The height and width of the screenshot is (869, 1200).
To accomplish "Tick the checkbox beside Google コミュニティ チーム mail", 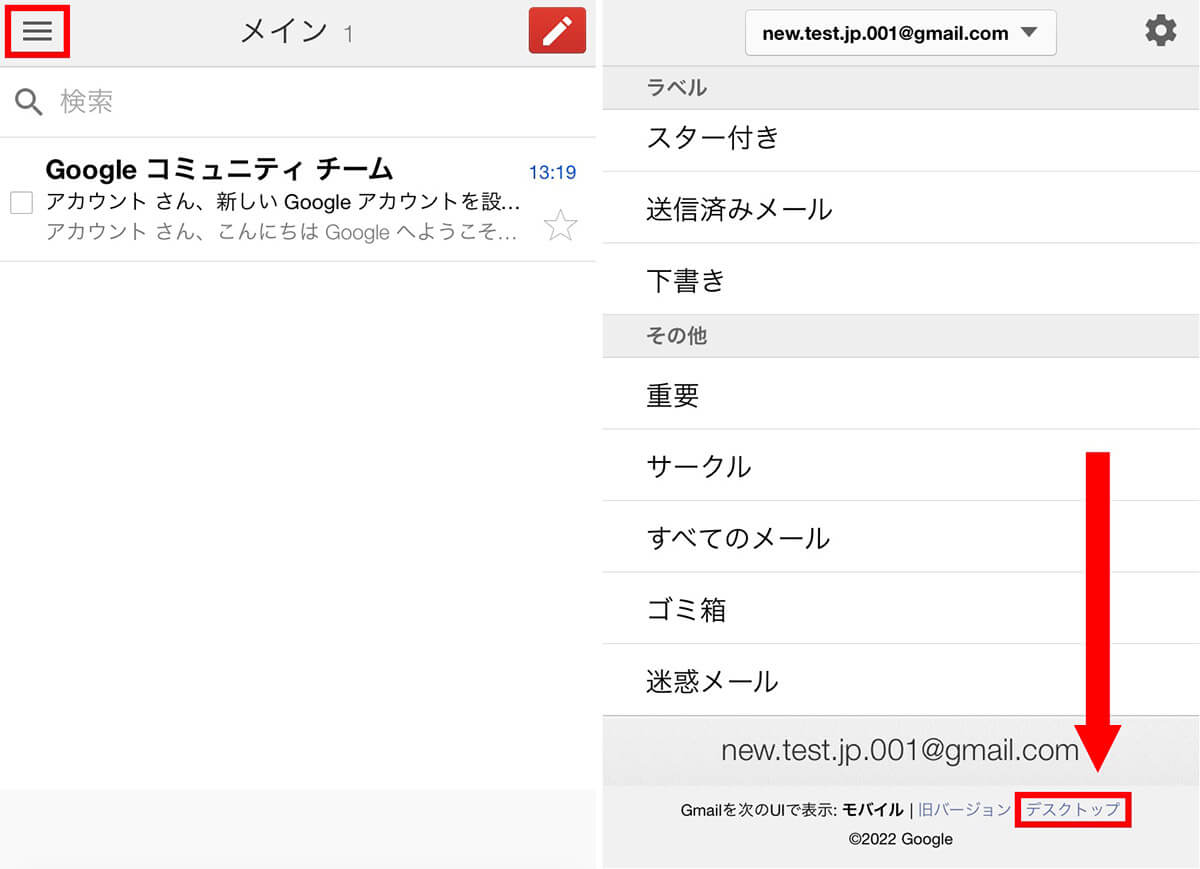I will [21, 202].
